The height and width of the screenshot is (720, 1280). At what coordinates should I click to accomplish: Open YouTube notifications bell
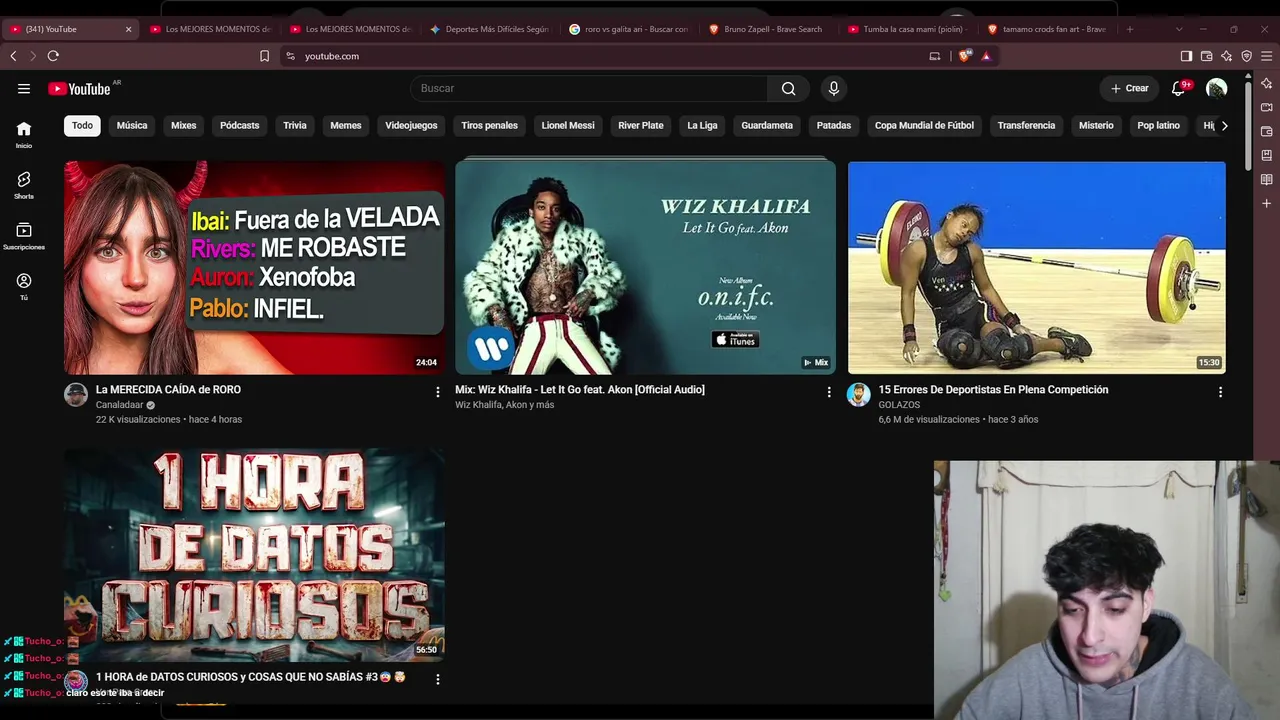point(1178,88)
